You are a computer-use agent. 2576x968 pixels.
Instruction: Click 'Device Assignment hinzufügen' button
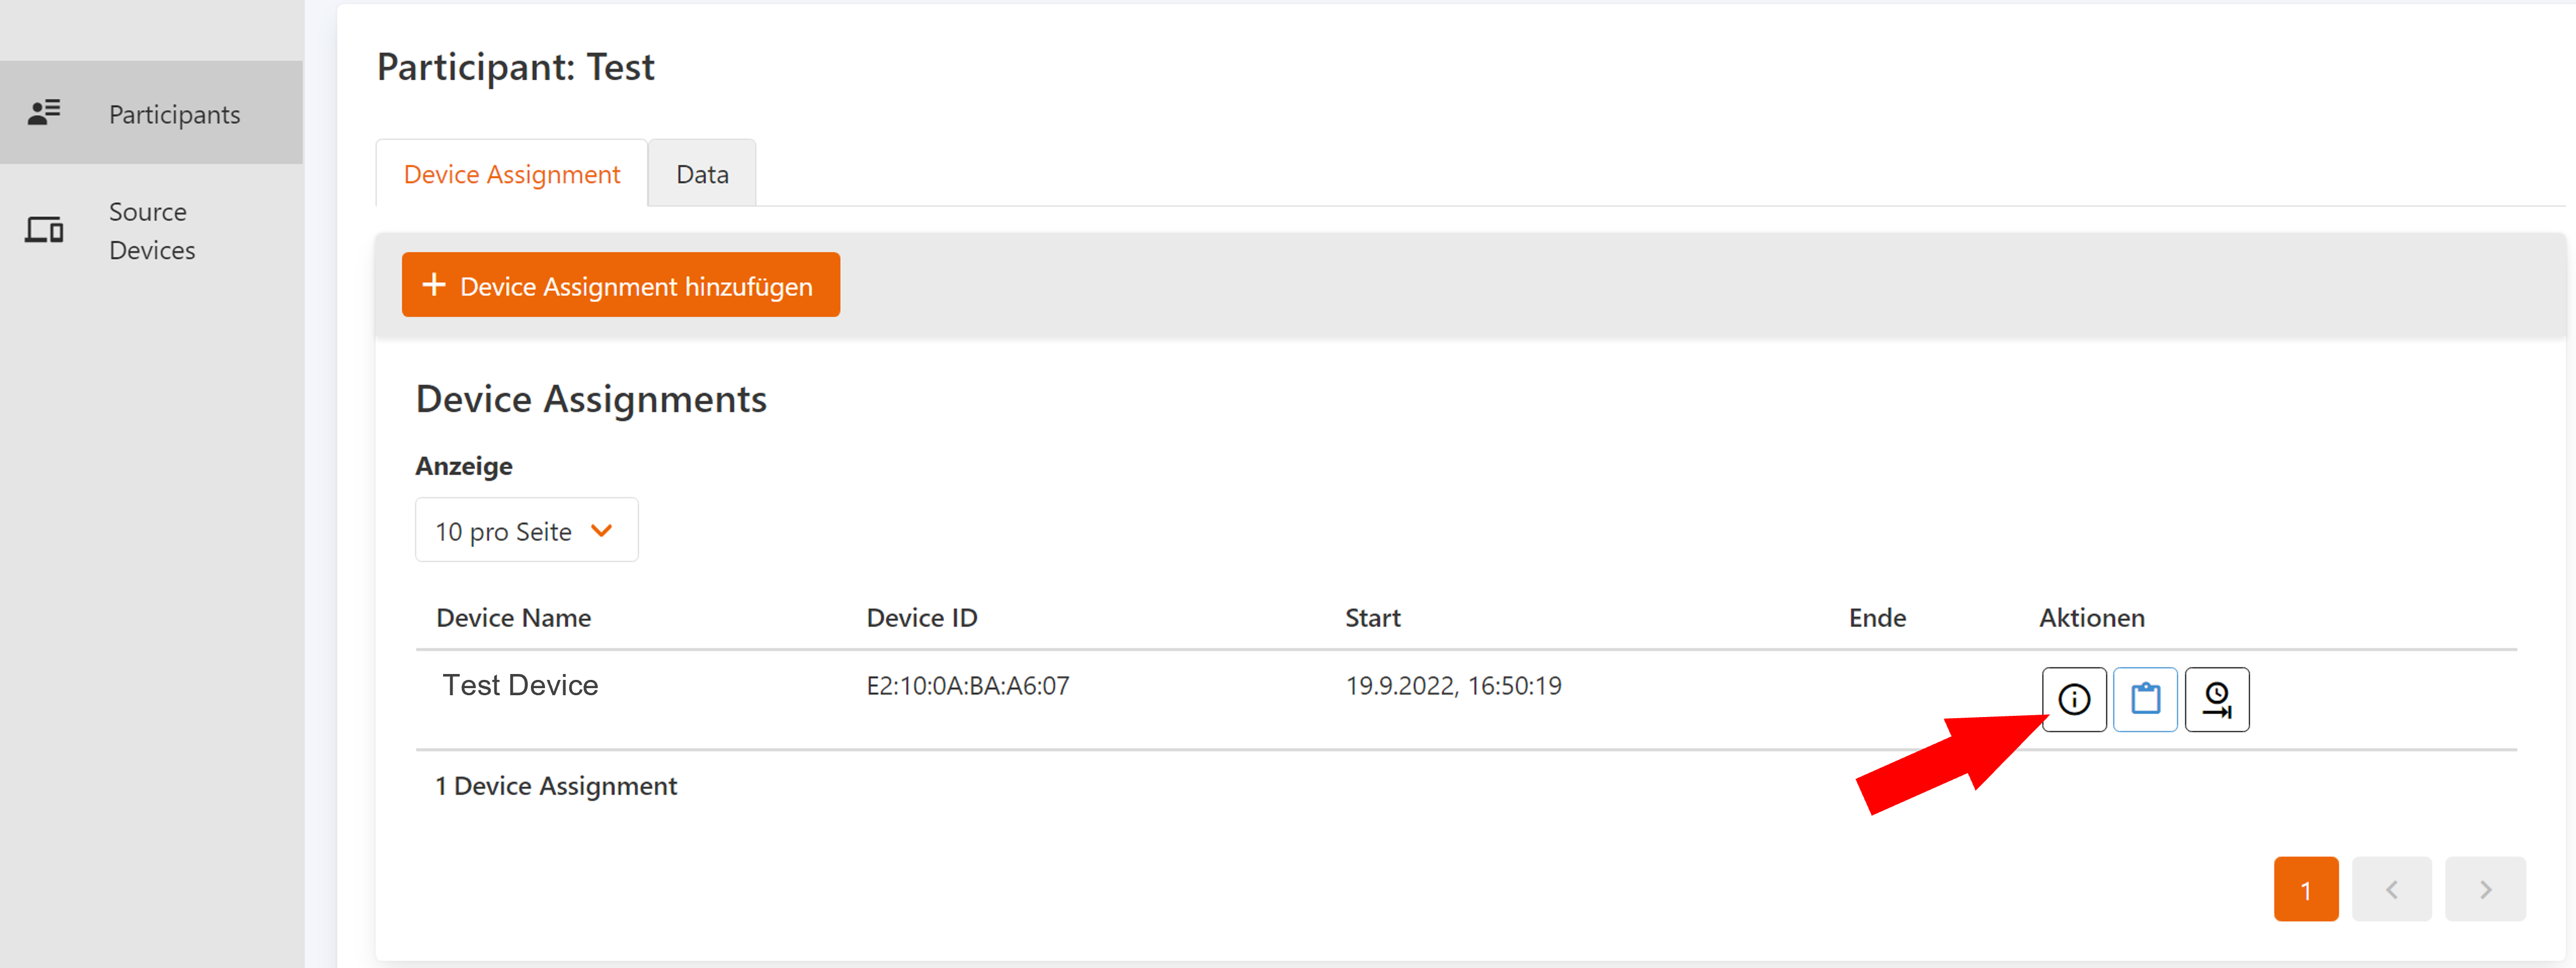coord(620,285)
